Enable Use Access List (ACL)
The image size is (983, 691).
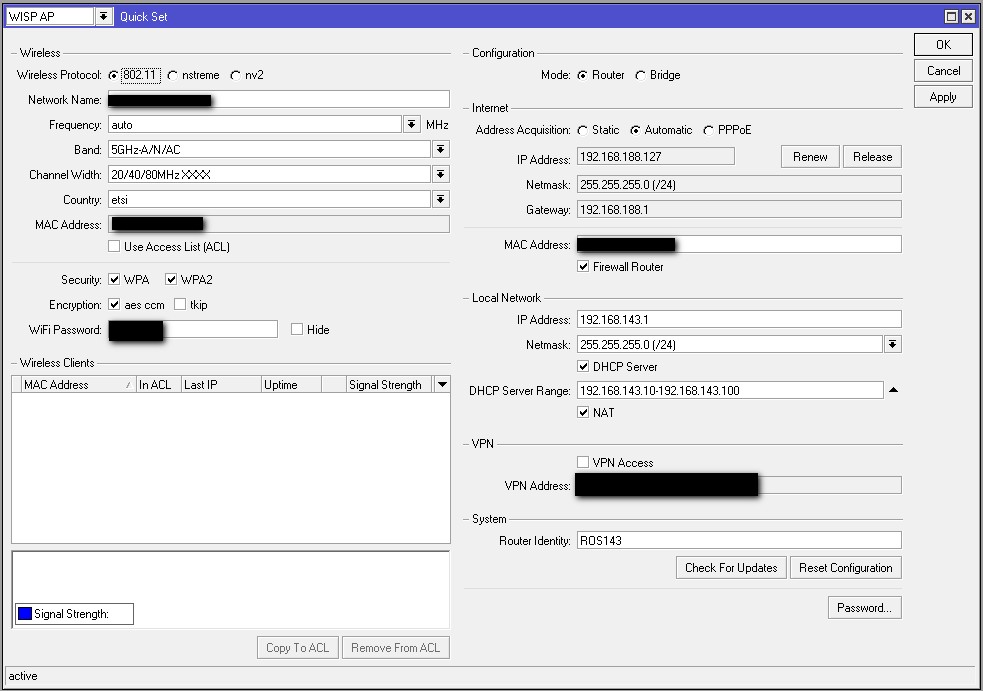pos(114,246)
